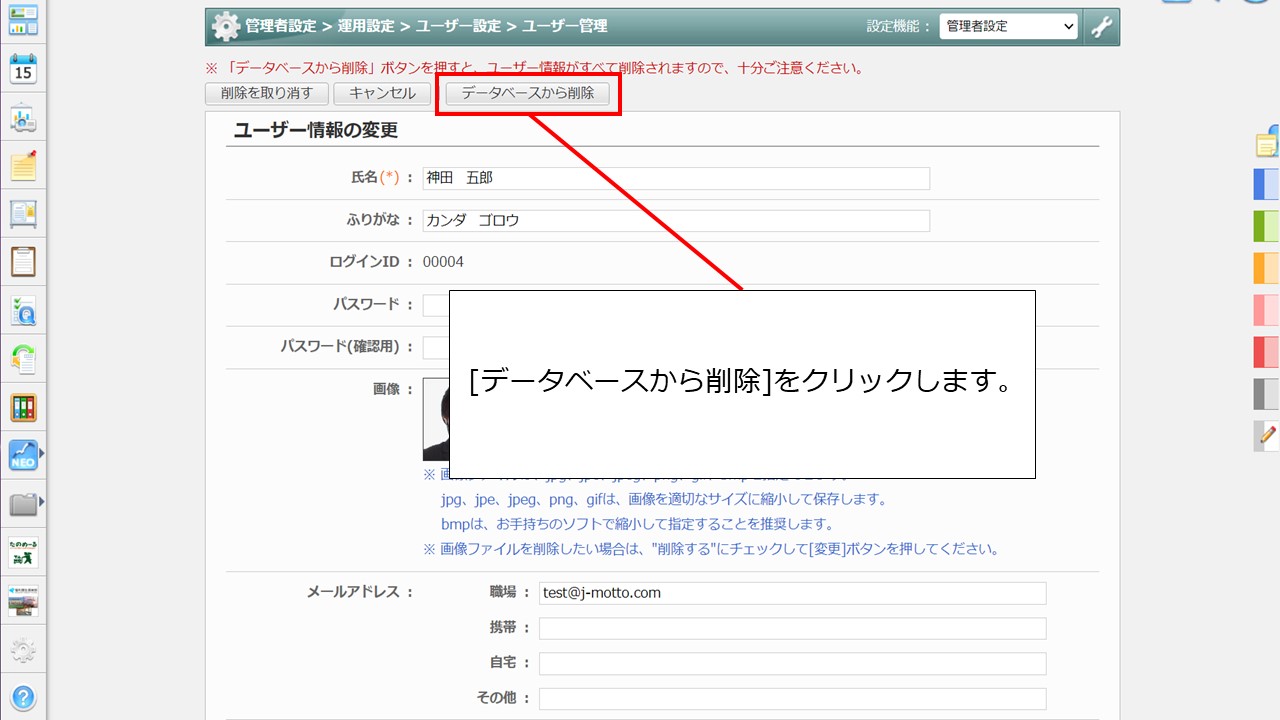Open the help question mark icon
Viewport: 1280px width, 720px height.
[x=23, y=697]
